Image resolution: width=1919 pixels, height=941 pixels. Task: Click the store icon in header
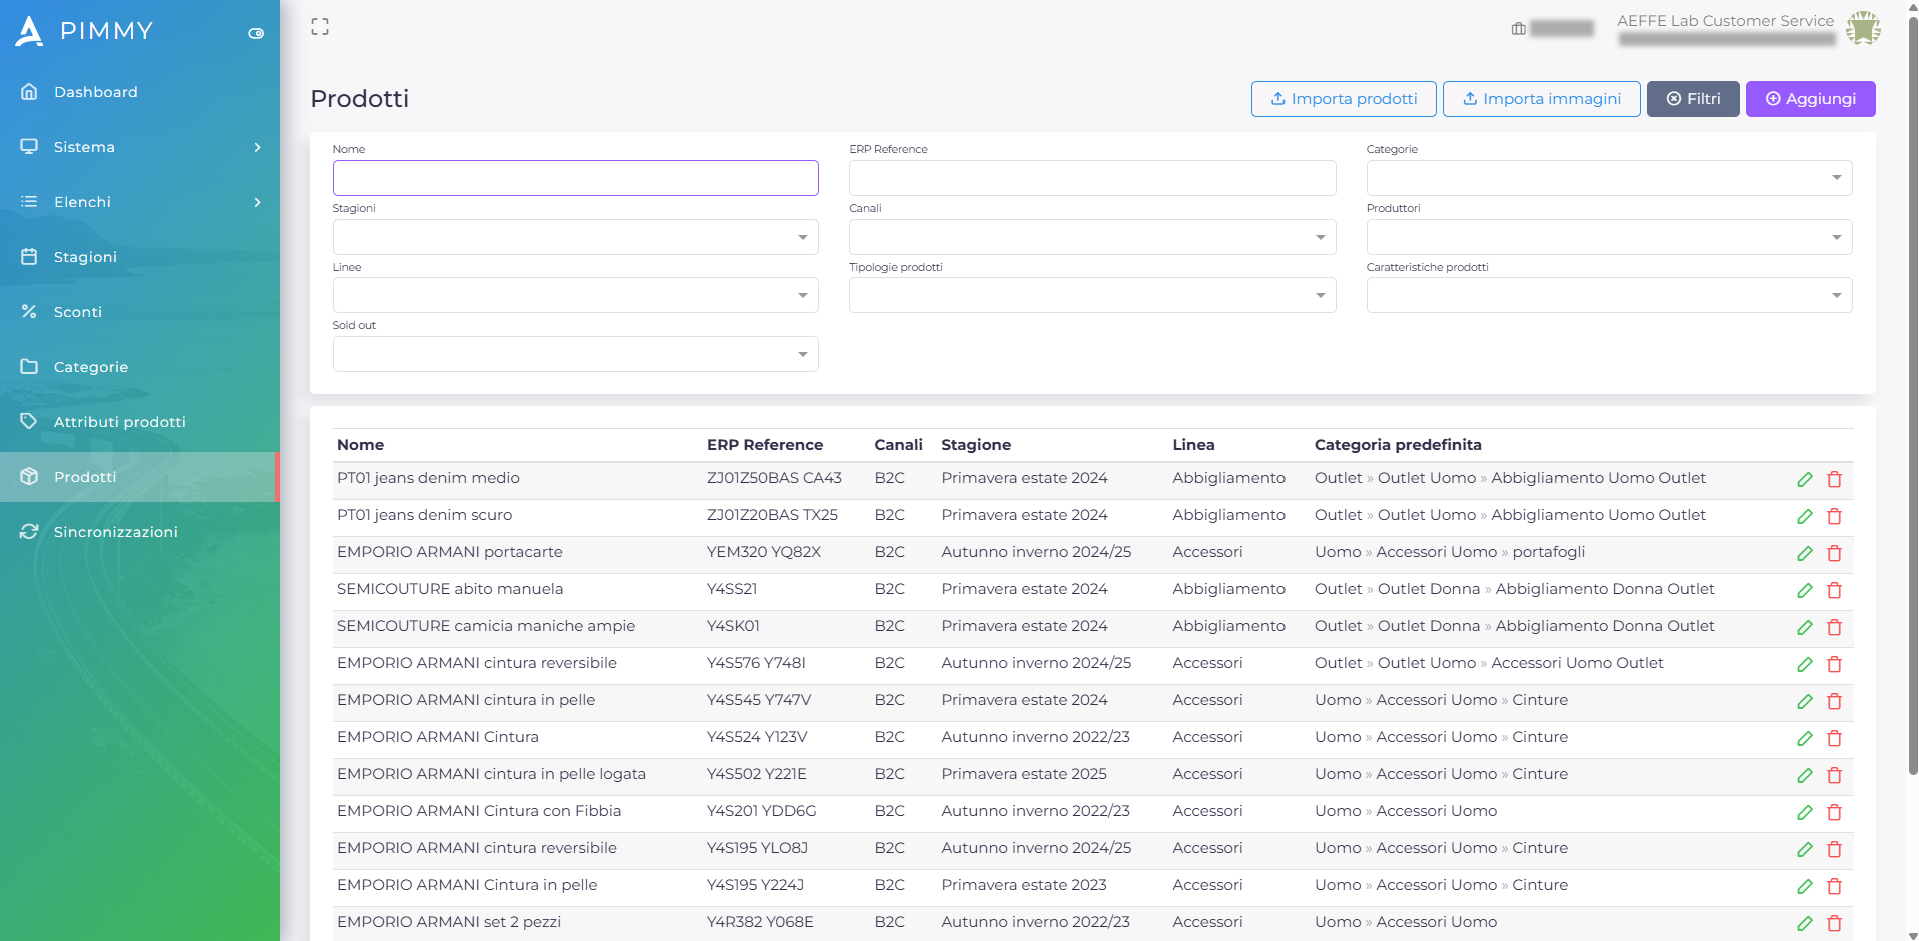tap(1519, 29)
